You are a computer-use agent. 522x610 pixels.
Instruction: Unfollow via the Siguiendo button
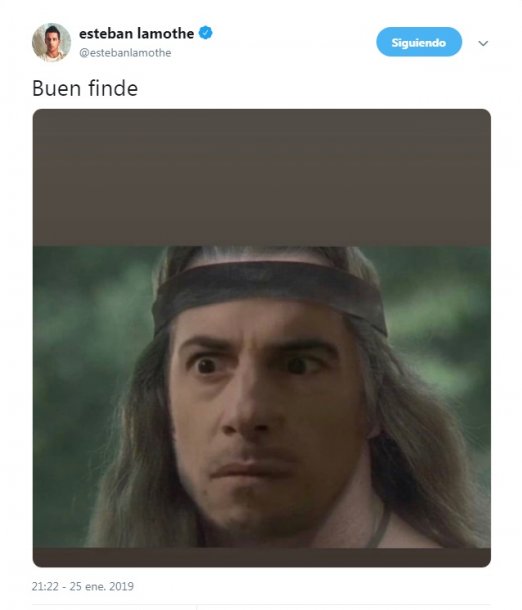[419, 42]
